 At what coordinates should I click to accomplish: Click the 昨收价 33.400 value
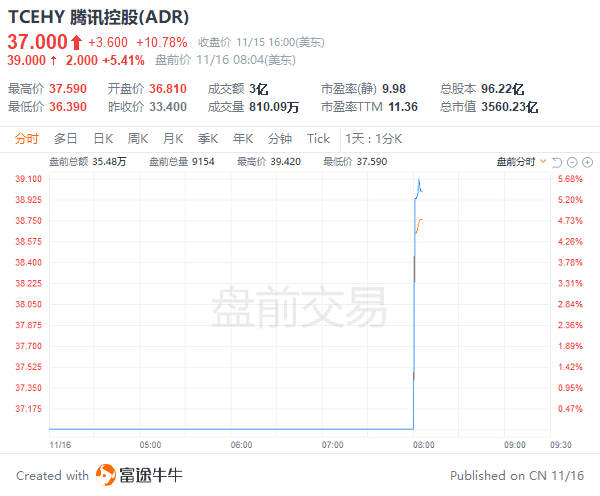pos(168,107)
